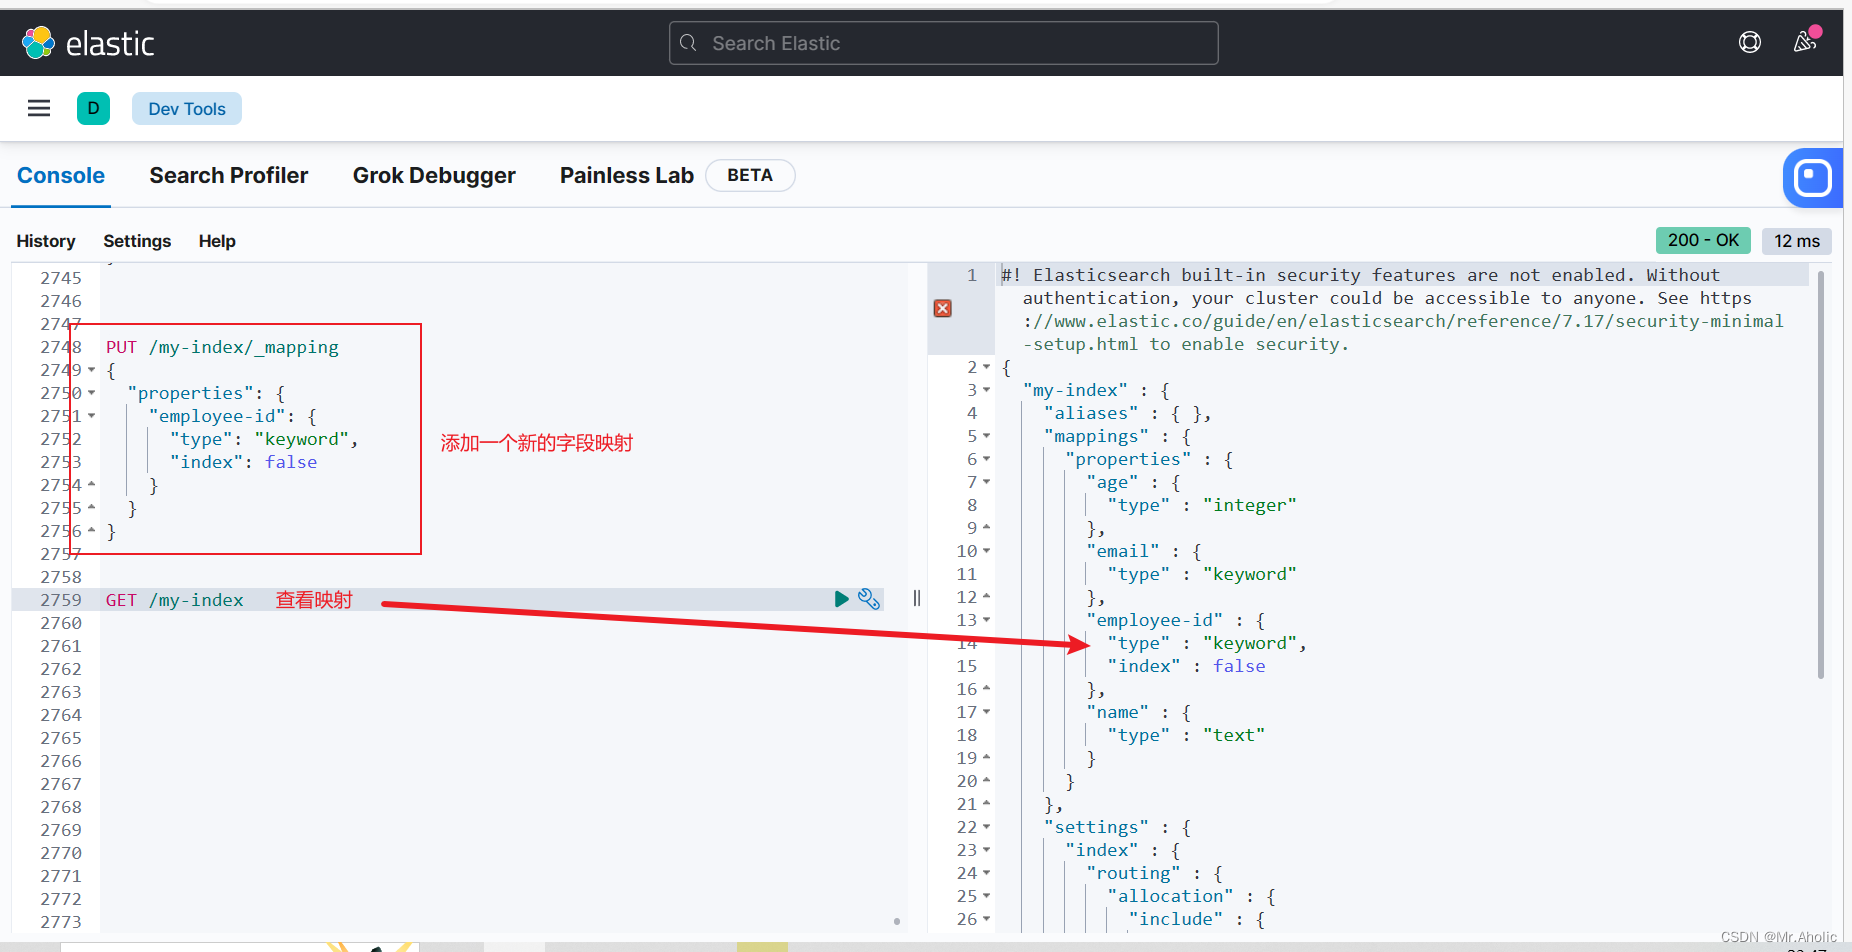Image resolution: width=1852 pixels, height=952 pixels.
Task: Click the BETA badge
Action: point(750,175)
